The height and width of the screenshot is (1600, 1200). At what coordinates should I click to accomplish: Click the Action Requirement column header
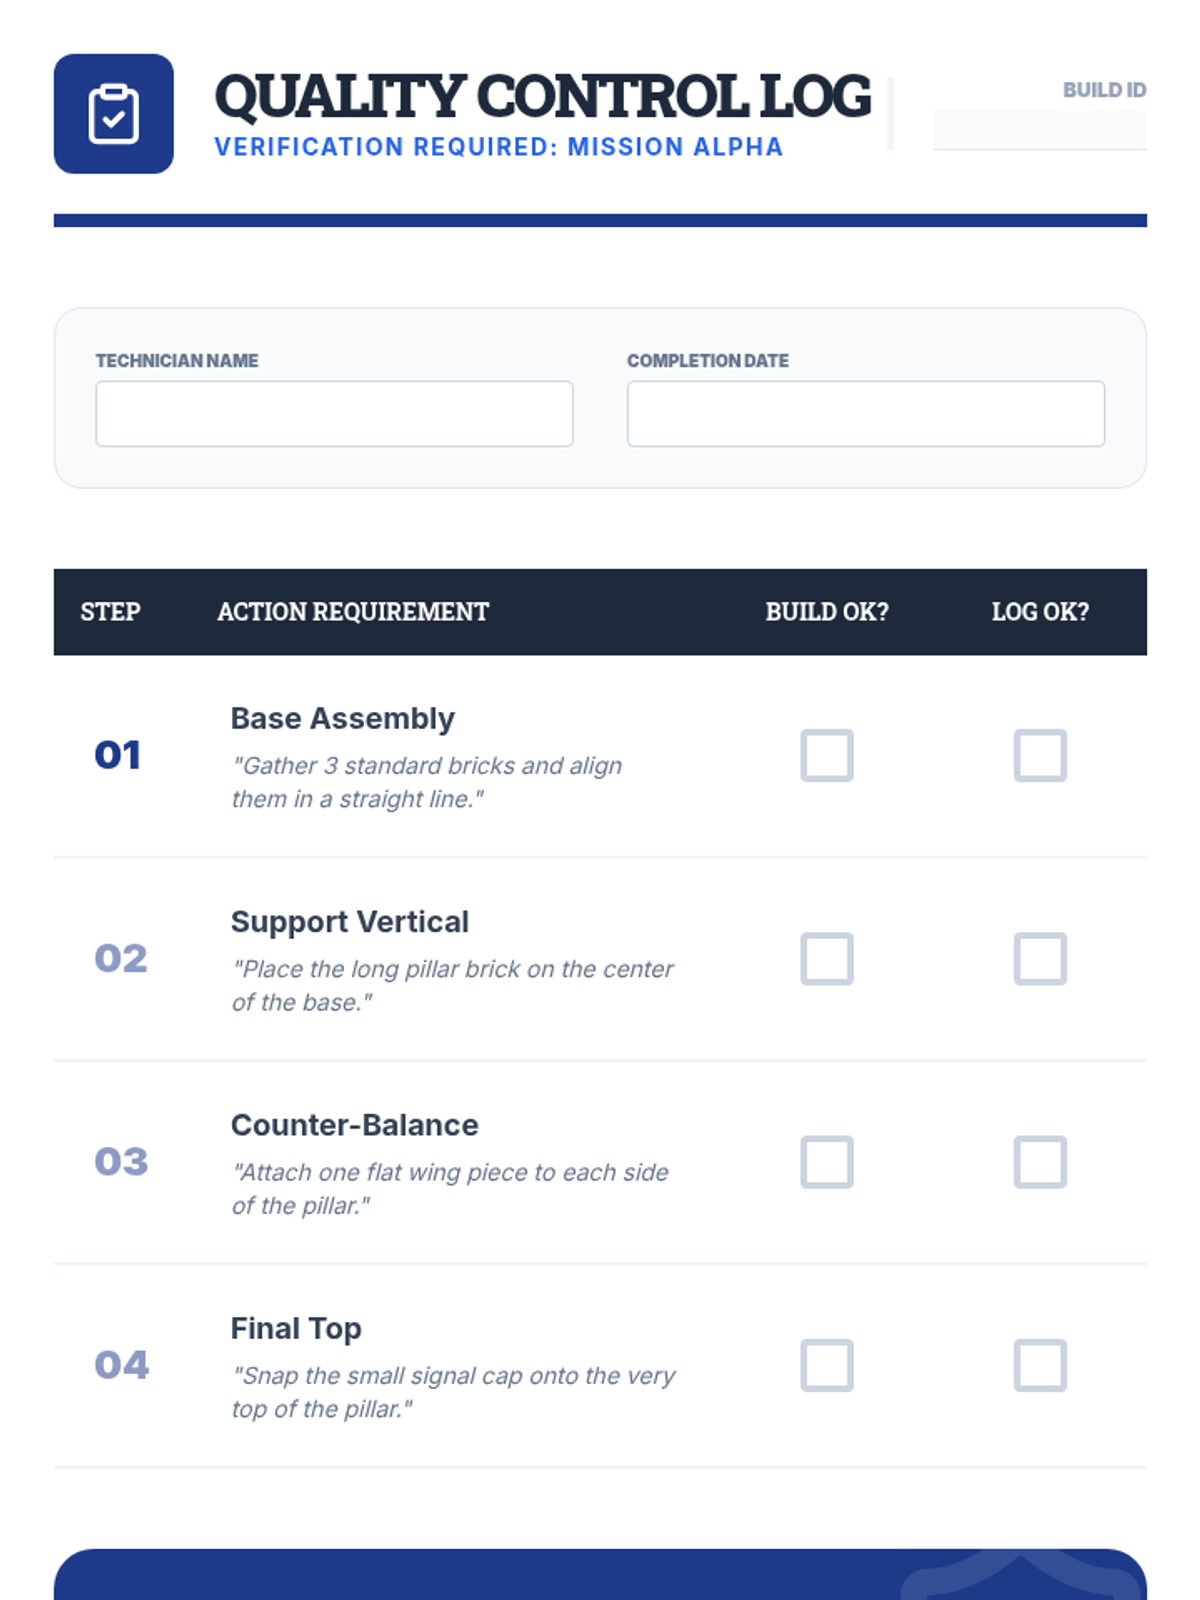click(x=353, y=612)
